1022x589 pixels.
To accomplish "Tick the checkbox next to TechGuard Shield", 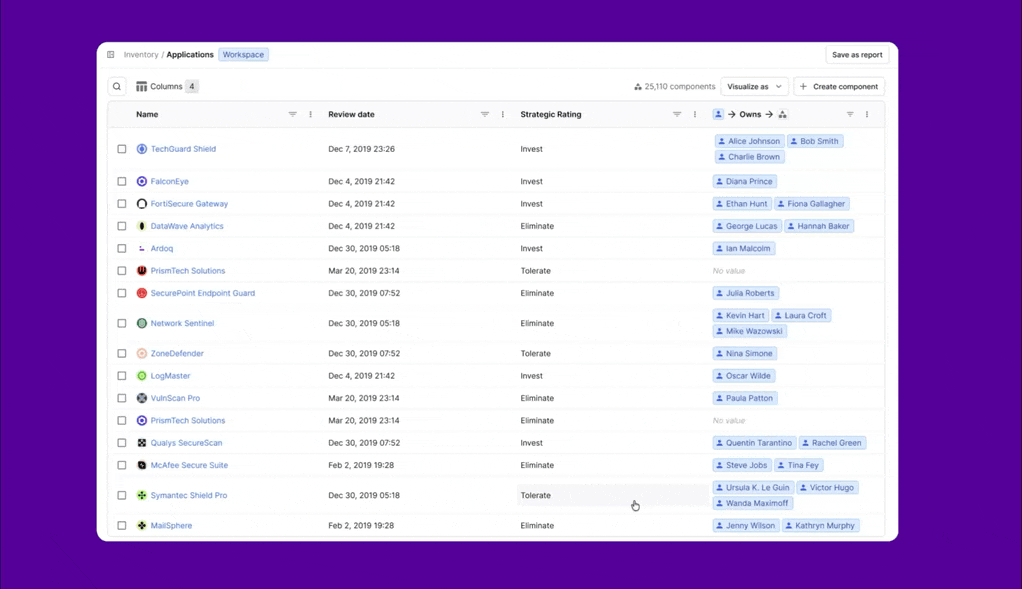I will pyautogui.click(x=121, y=148).
